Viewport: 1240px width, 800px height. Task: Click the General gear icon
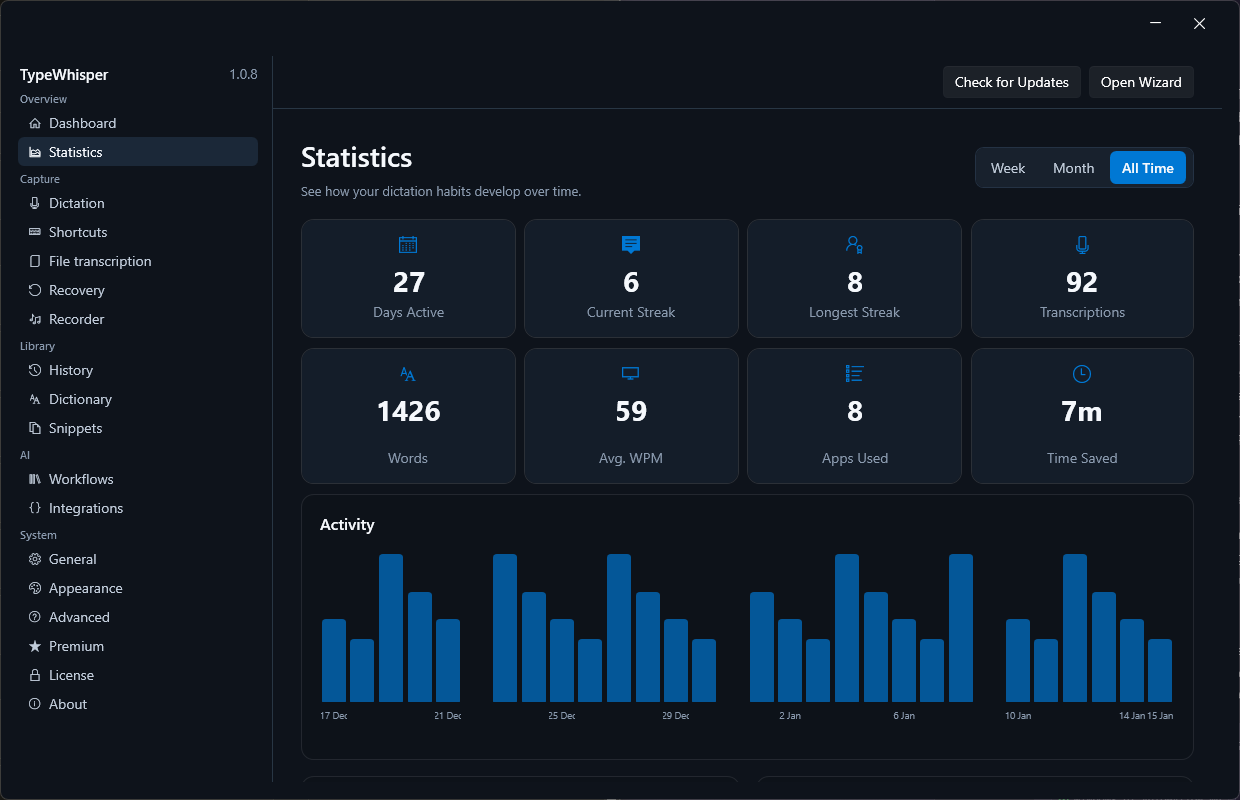click(x=35, y=559)
